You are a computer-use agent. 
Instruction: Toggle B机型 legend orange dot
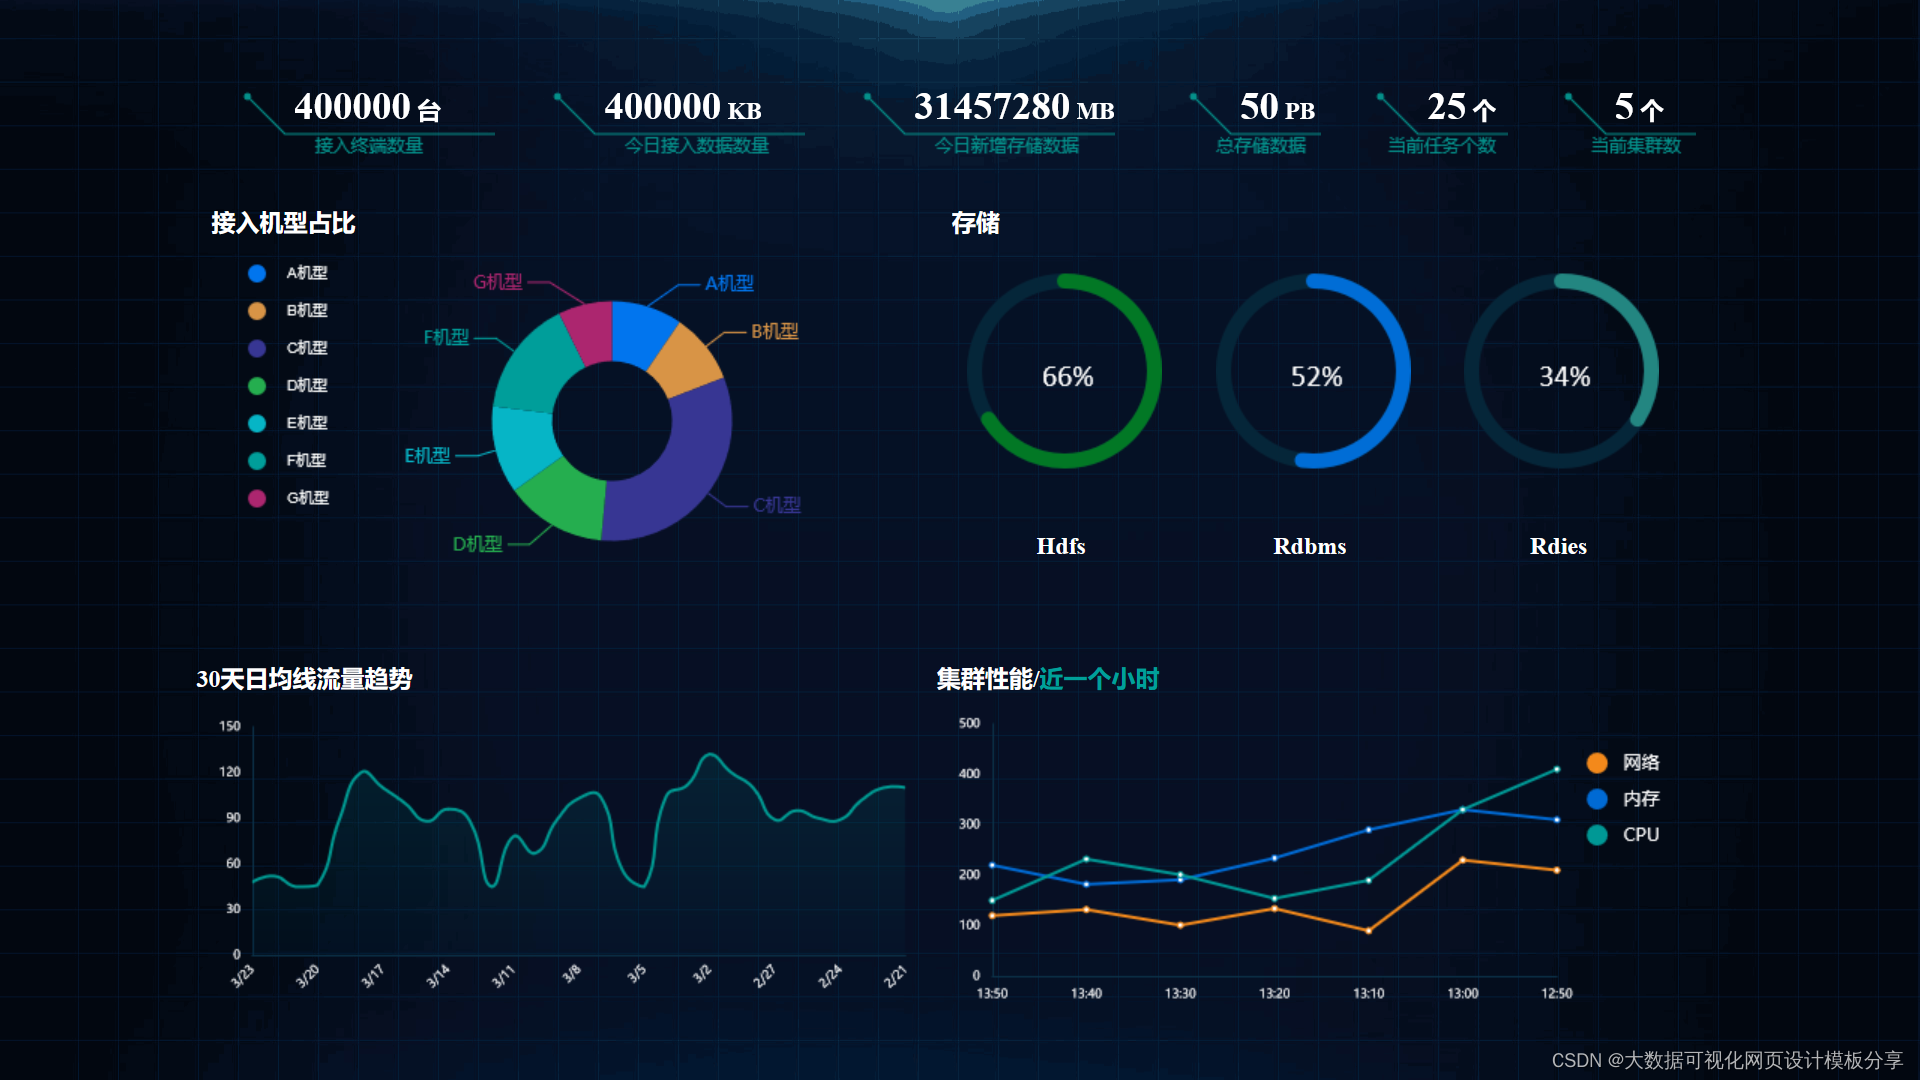[257, 311]
